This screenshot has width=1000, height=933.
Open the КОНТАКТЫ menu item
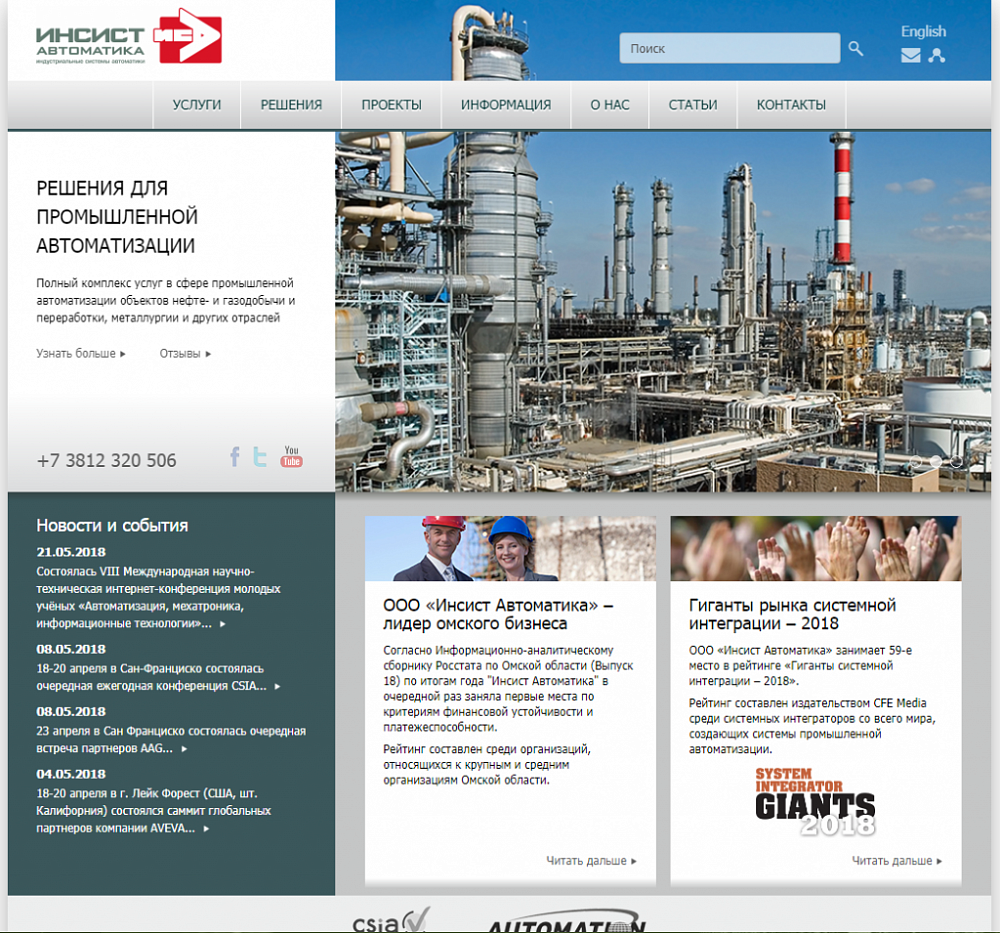click(791, 105)
